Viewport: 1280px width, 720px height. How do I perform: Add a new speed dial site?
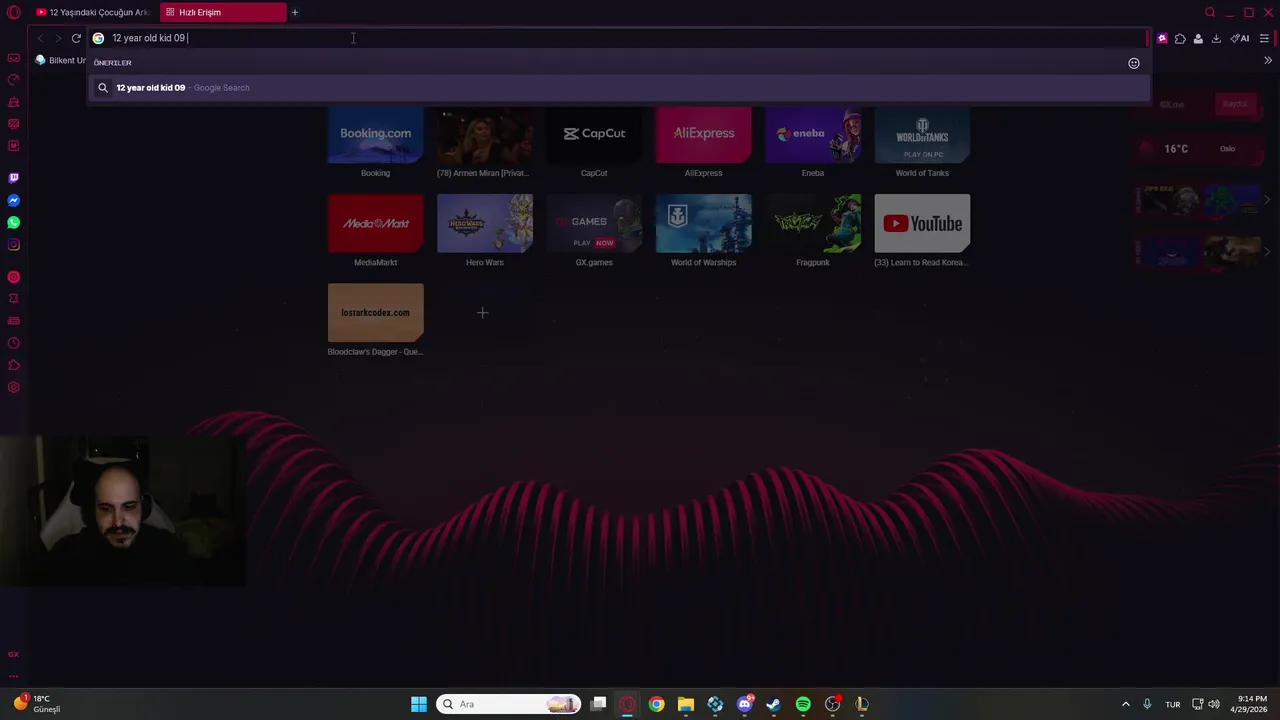point(482,313)
